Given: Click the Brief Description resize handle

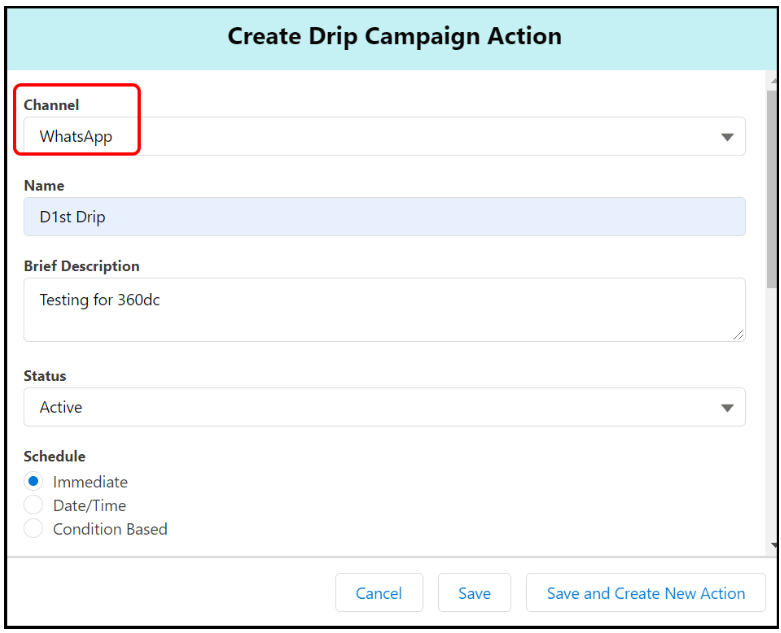Looking at the screenshot, I should click(x=738, y=335).
